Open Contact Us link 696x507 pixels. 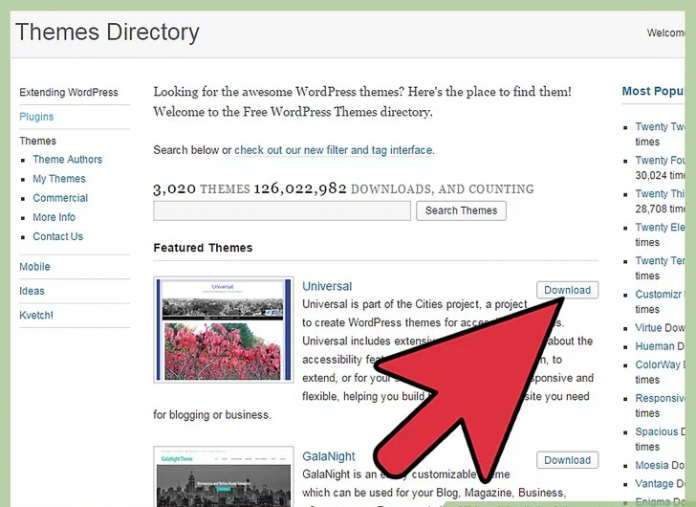click(58, 236)
